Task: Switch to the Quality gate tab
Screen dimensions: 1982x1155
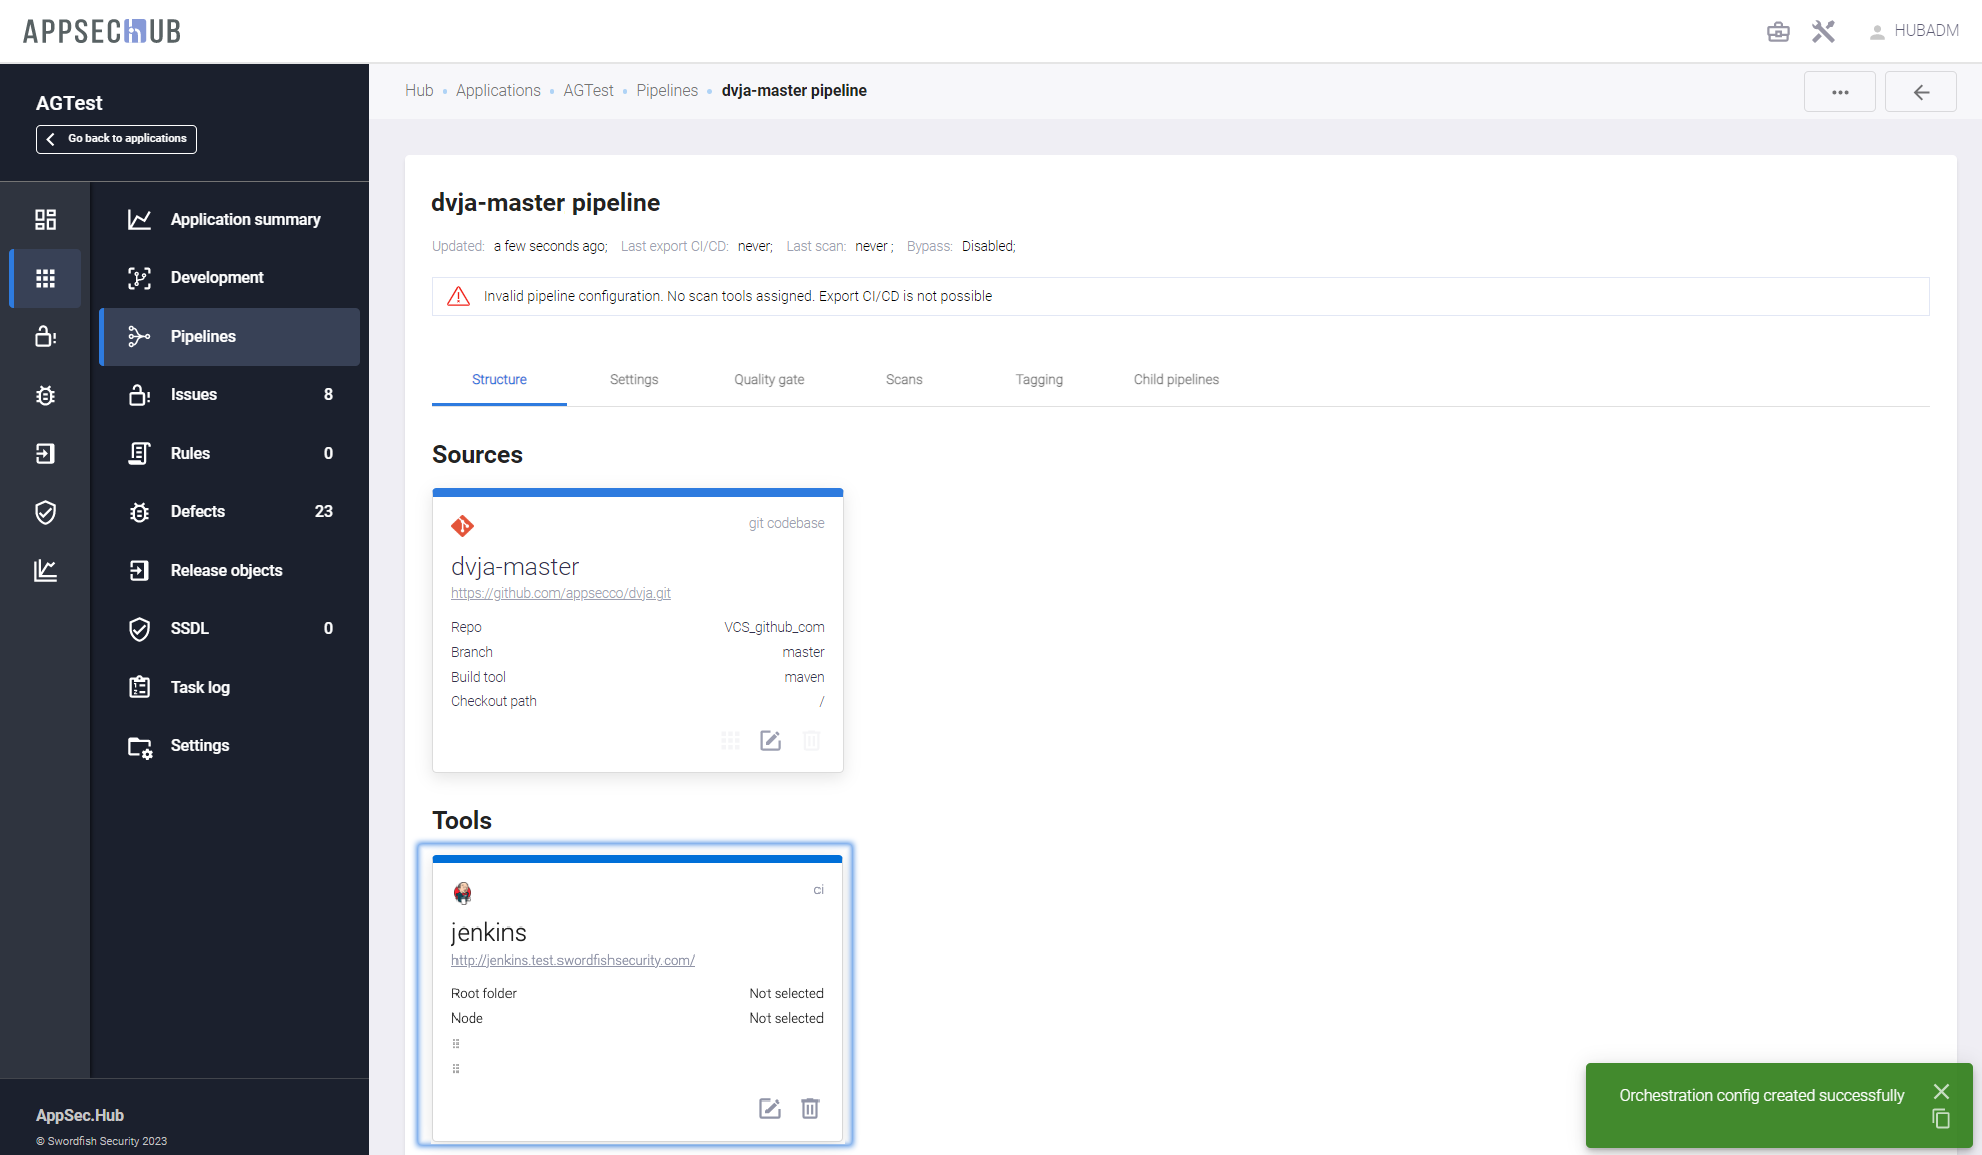Action: tap(768, 380)
